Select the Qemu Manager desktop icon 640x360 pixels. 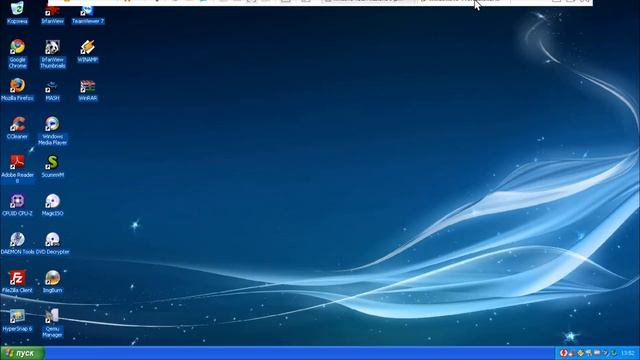[52, 323]
